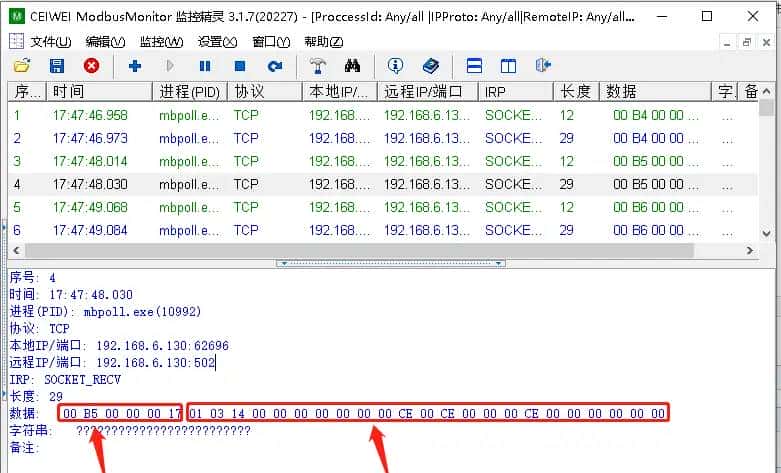
Task: Sort by the 数据 column header
Action: pos(655,92)
